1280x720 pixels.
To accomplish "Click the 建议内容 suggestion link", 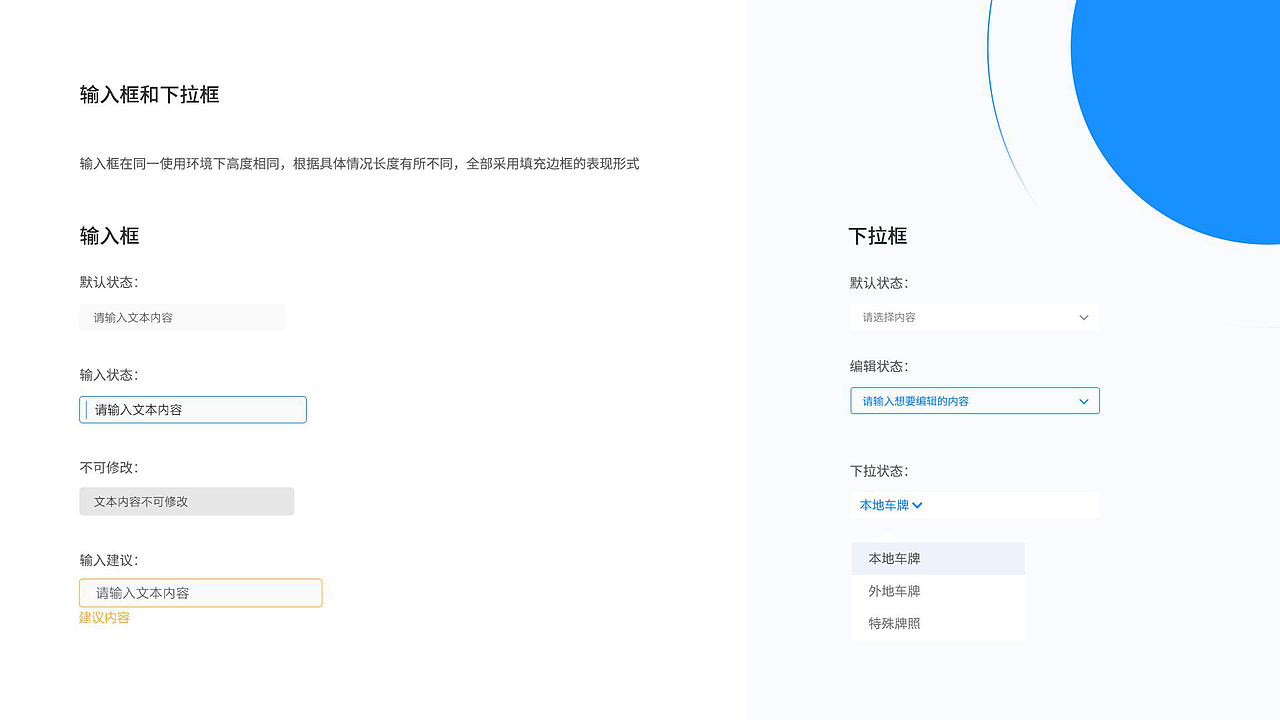I will pyautogui.click(x=103, y=618).
